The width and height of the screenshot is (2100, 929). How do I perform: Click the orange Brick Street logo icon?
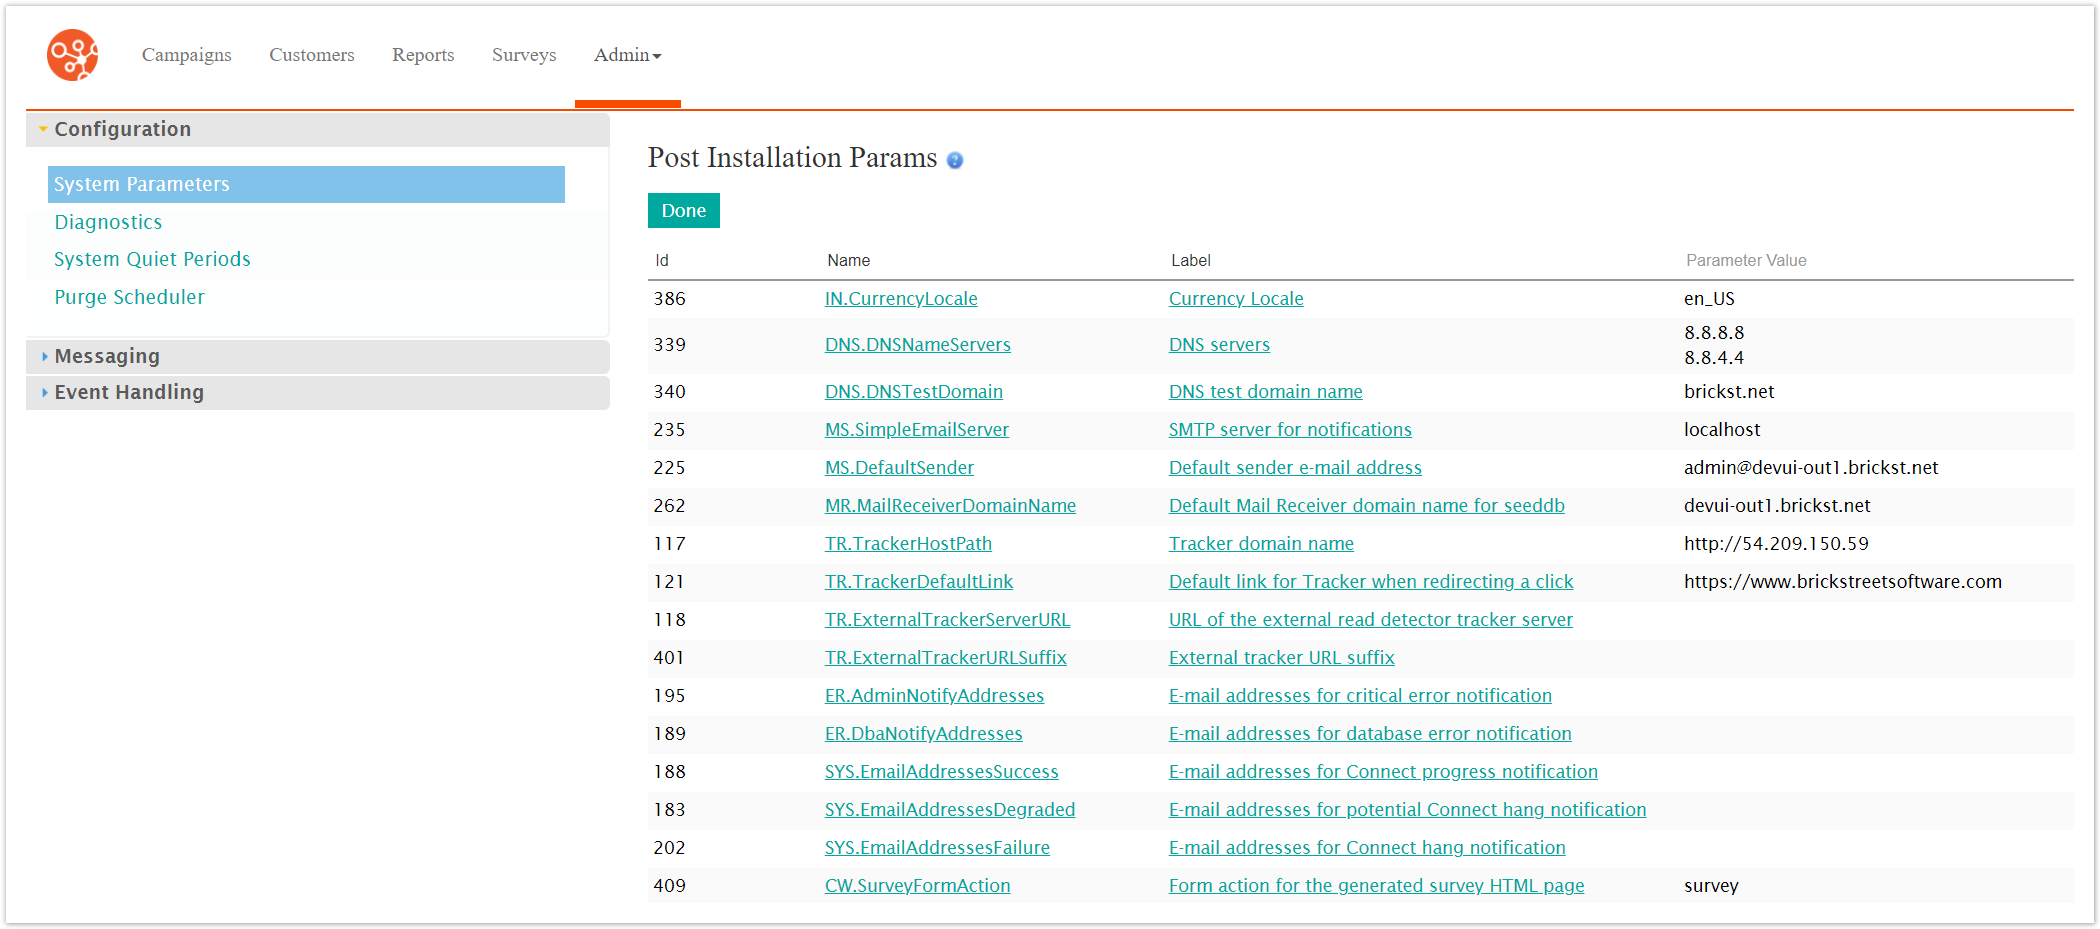coord(72,55)
